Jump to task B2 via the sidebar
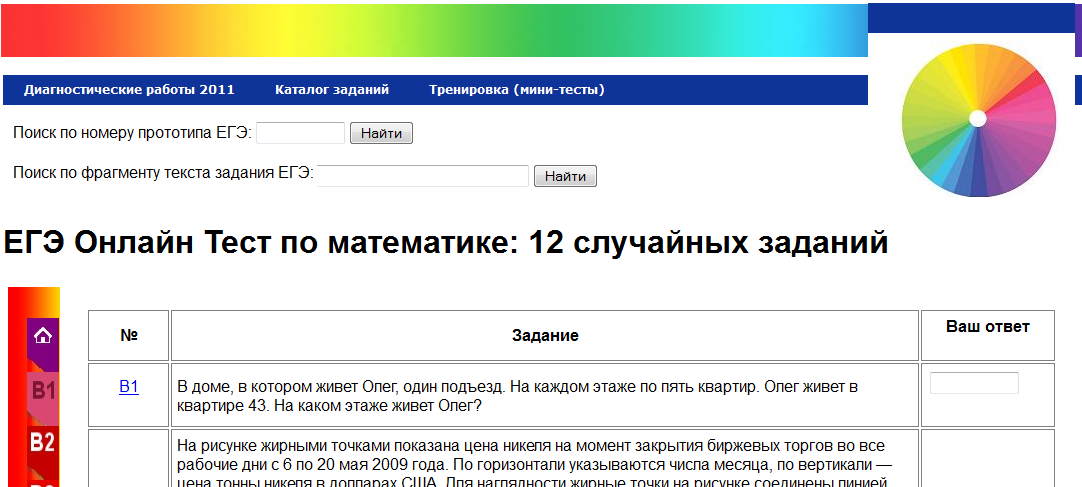Viewport: 1082px width, 487px height. point(42,442)
